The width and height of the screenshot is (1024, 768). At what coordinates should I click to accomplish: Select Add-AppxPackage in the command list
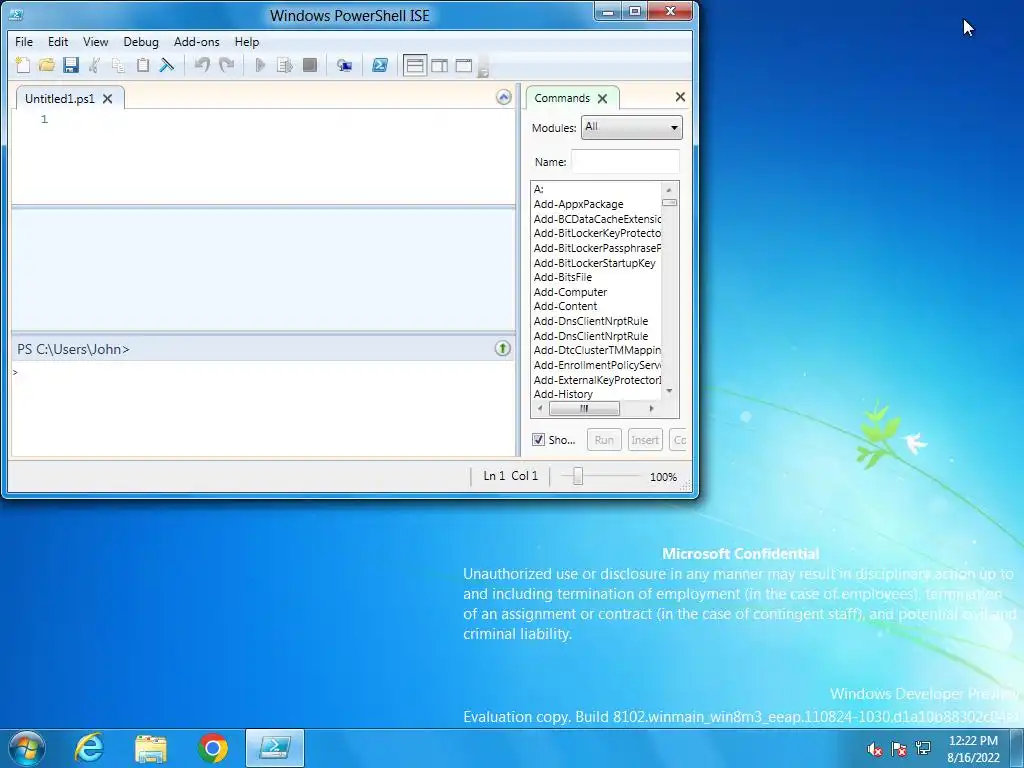click(x=579, y=204)
